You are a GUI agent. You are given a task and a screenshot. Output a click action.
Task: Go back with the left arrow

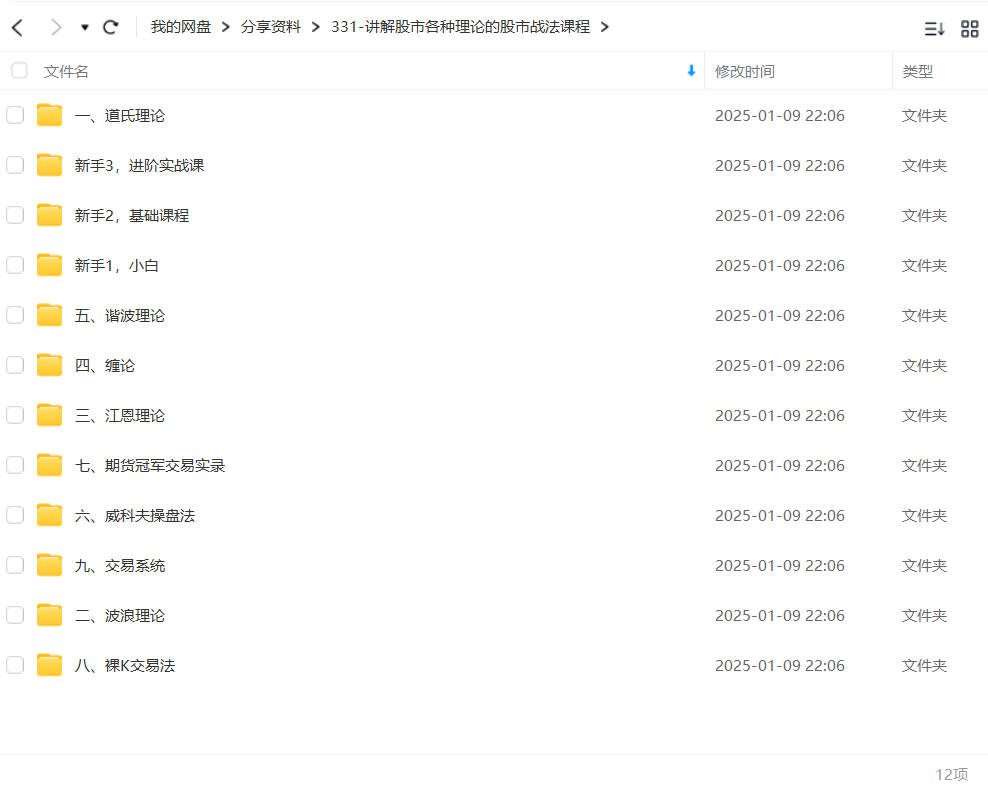[18, 27]
